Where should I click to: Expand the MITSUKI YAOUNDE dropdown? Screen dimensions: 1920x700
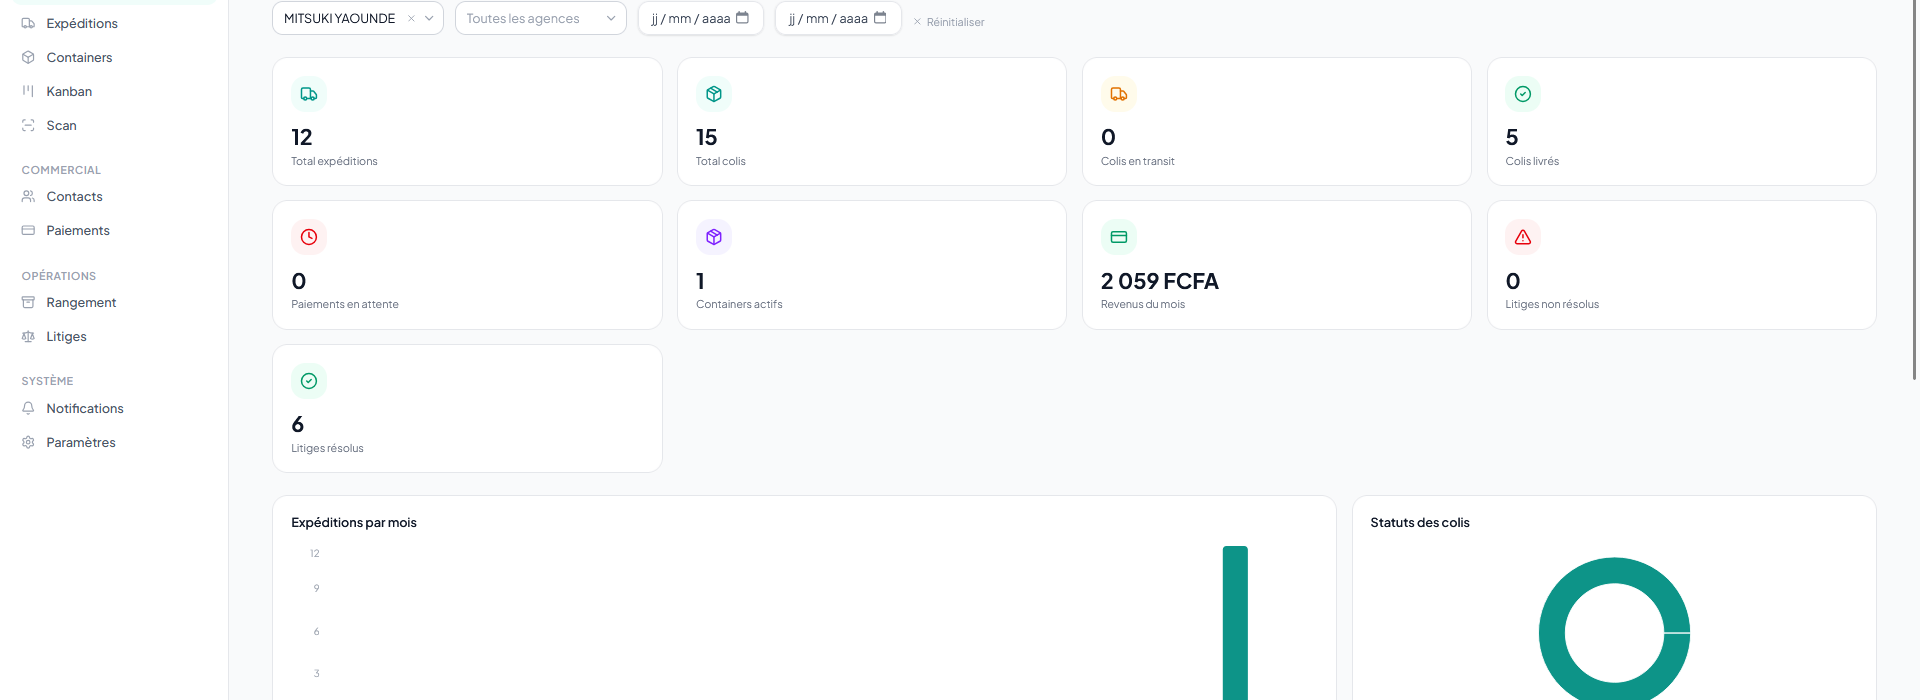pos(429,18)
